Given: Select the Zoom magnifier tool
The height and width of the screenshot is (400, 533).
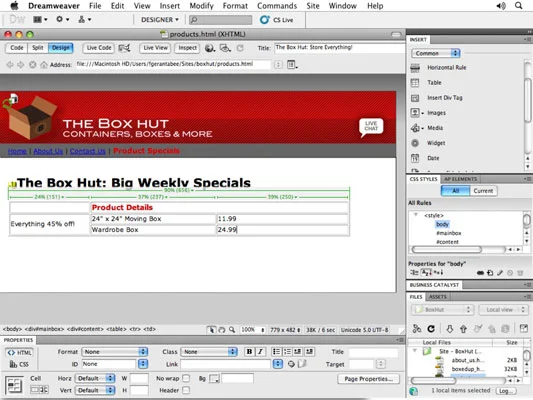Looking at the screenshot, I should [x=232, y=330].
